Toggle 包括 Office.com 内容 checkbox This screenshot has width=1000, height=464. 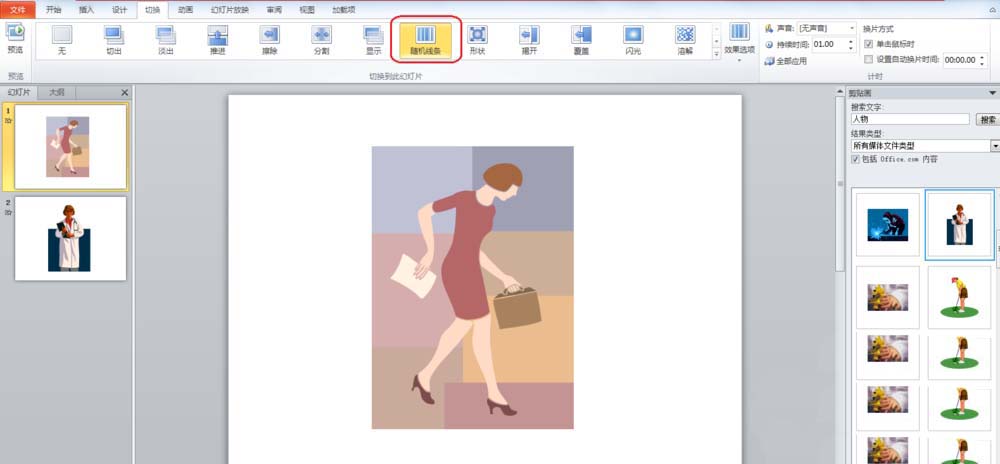point(855,159)
